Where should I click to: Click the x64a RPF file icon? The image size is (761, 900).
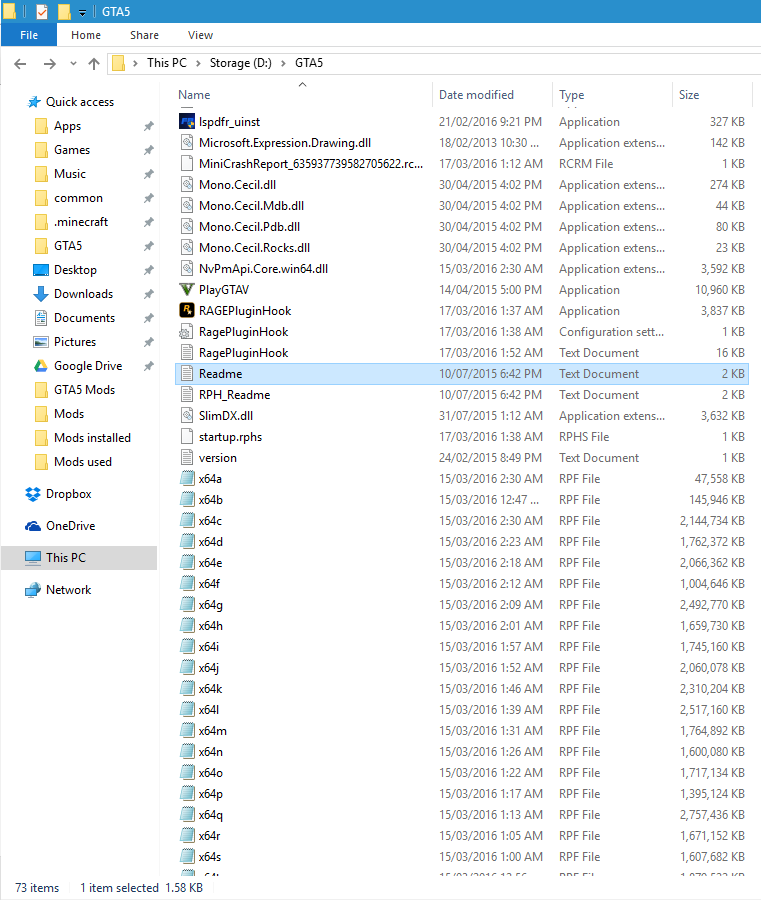click(187, 479)
